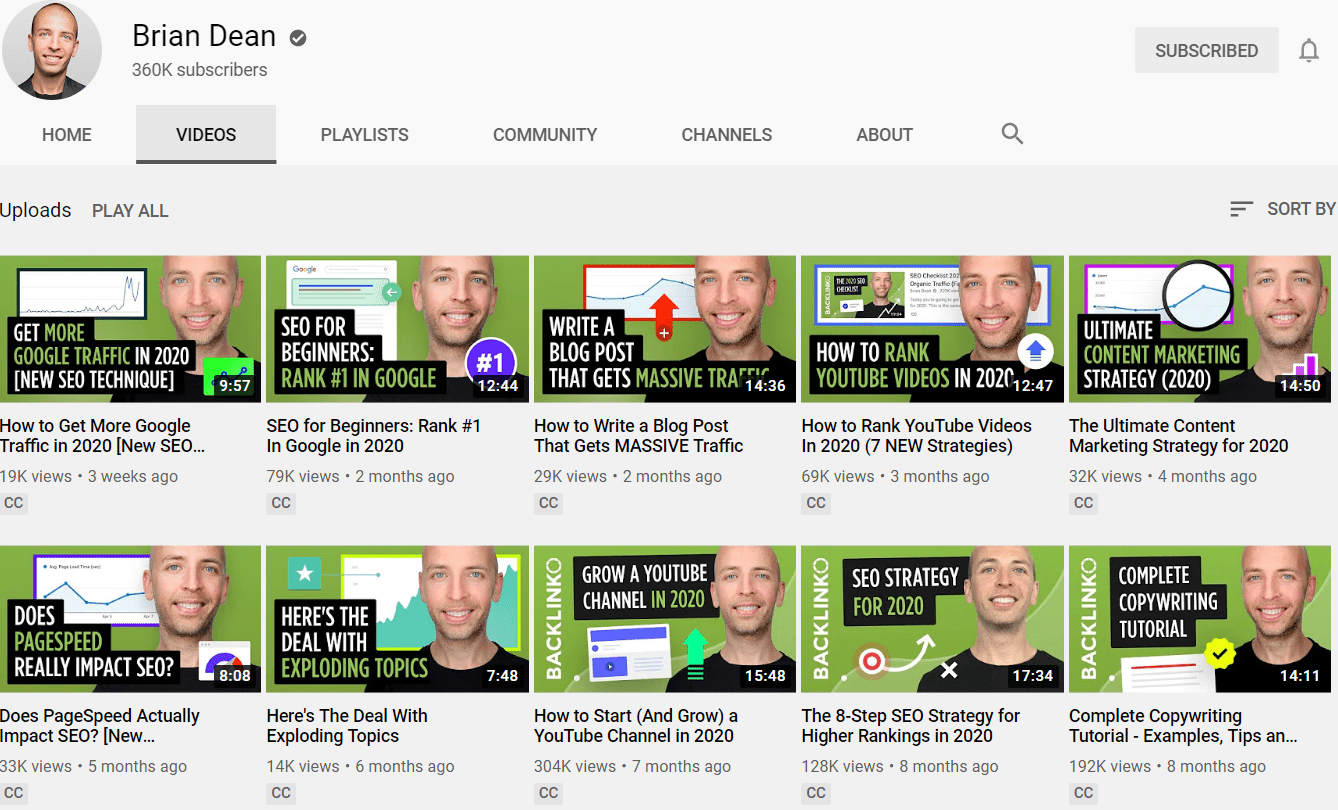This screenshot has width=1338, height=810.
Task: Click the CC badge under Get More Google Traffic video
Action: (14, 503)
